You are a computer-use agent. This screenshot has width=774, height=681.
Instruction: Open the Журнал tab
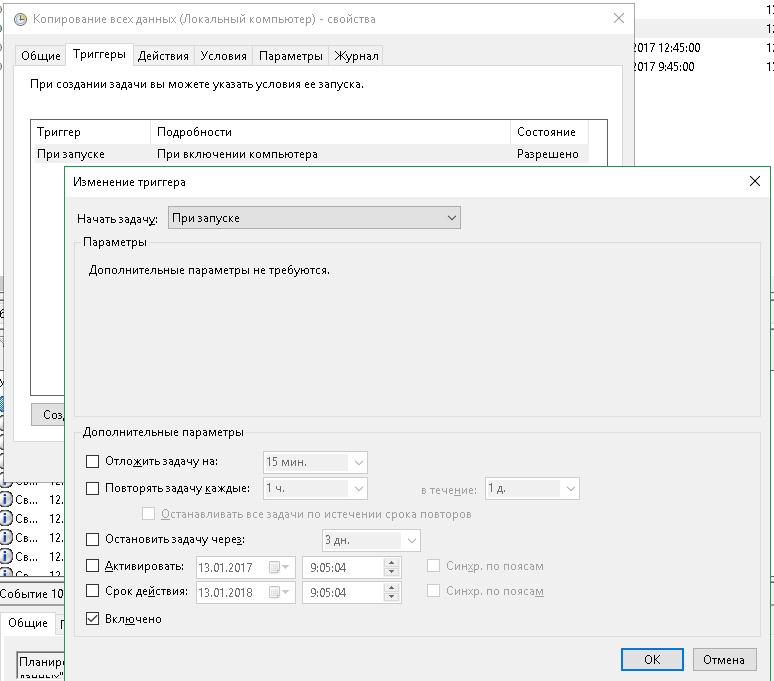[x=356, y=56]
